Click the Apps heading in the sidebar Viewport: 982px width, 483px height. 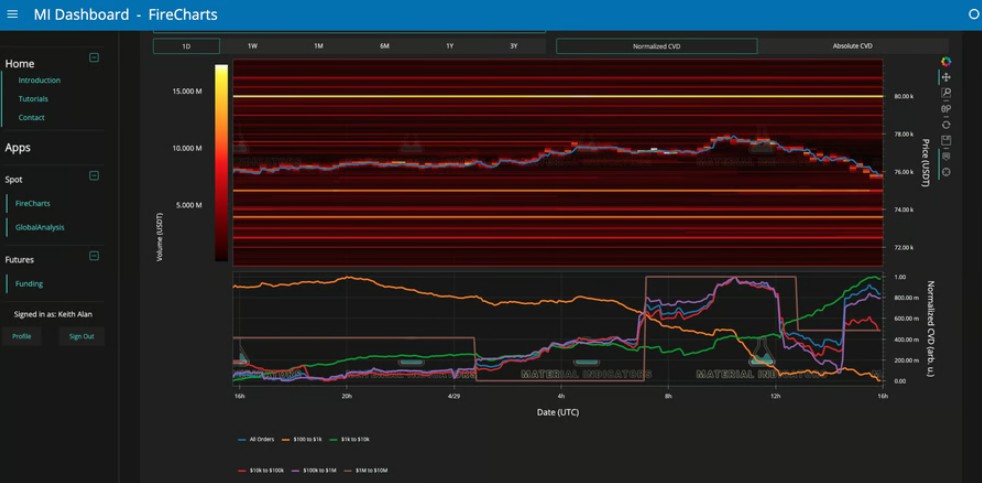[x=18, y=148]
